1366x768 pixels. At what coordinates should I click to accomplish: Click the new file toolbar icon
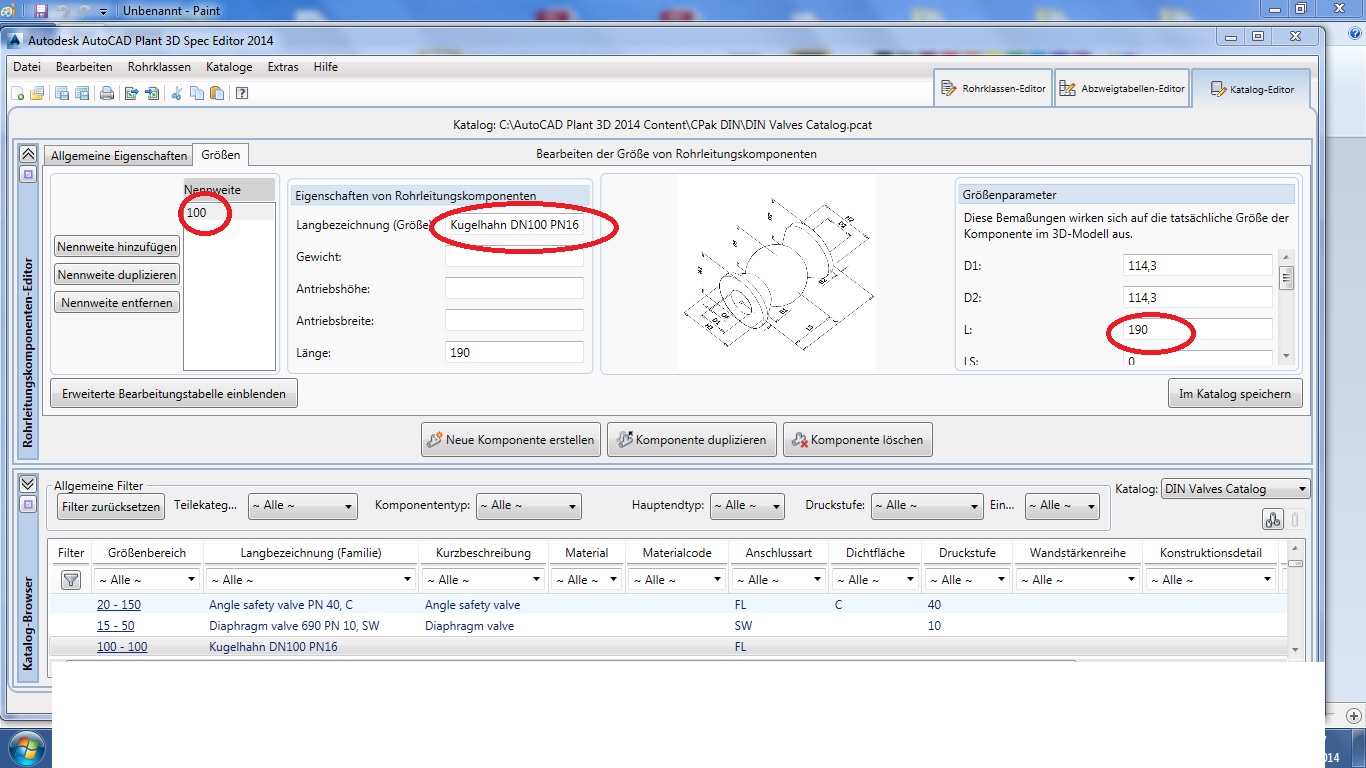point(18,93)
